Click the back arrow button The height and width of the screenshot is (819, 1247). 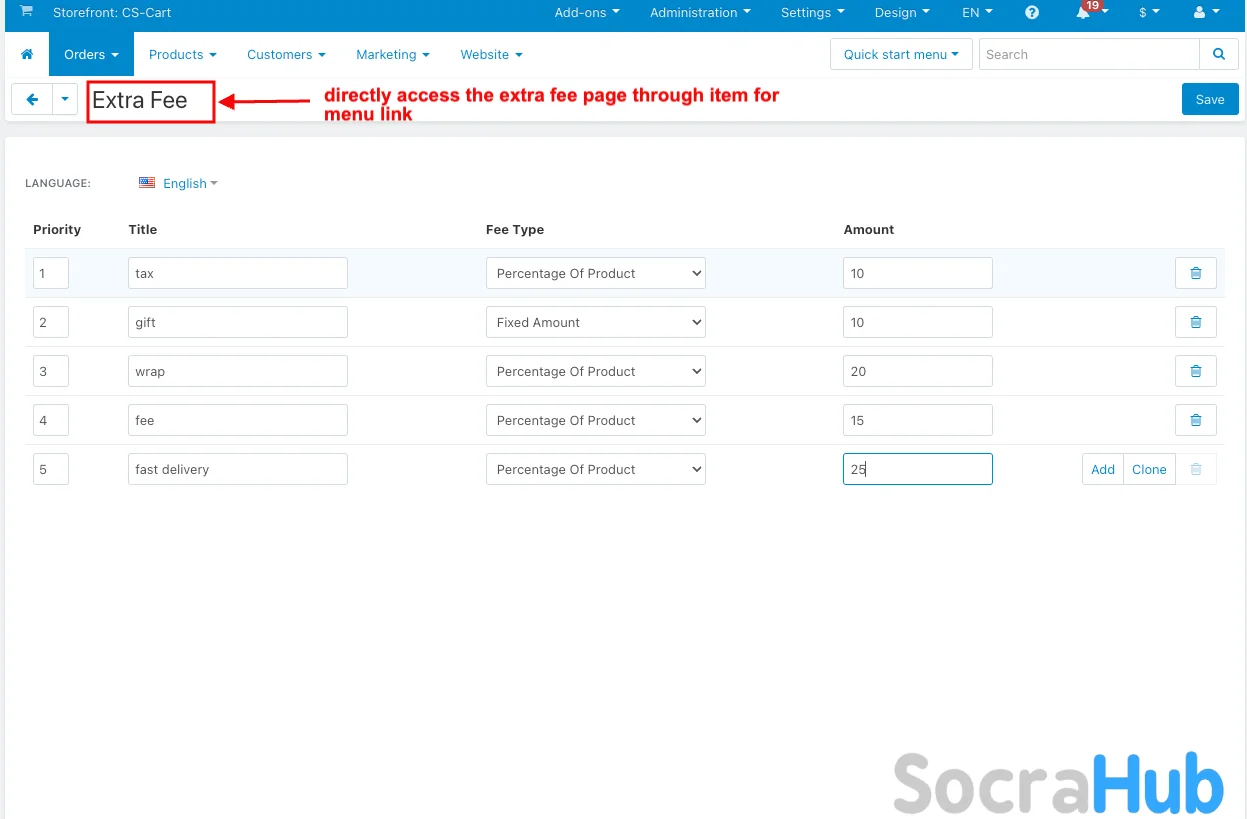32,99
